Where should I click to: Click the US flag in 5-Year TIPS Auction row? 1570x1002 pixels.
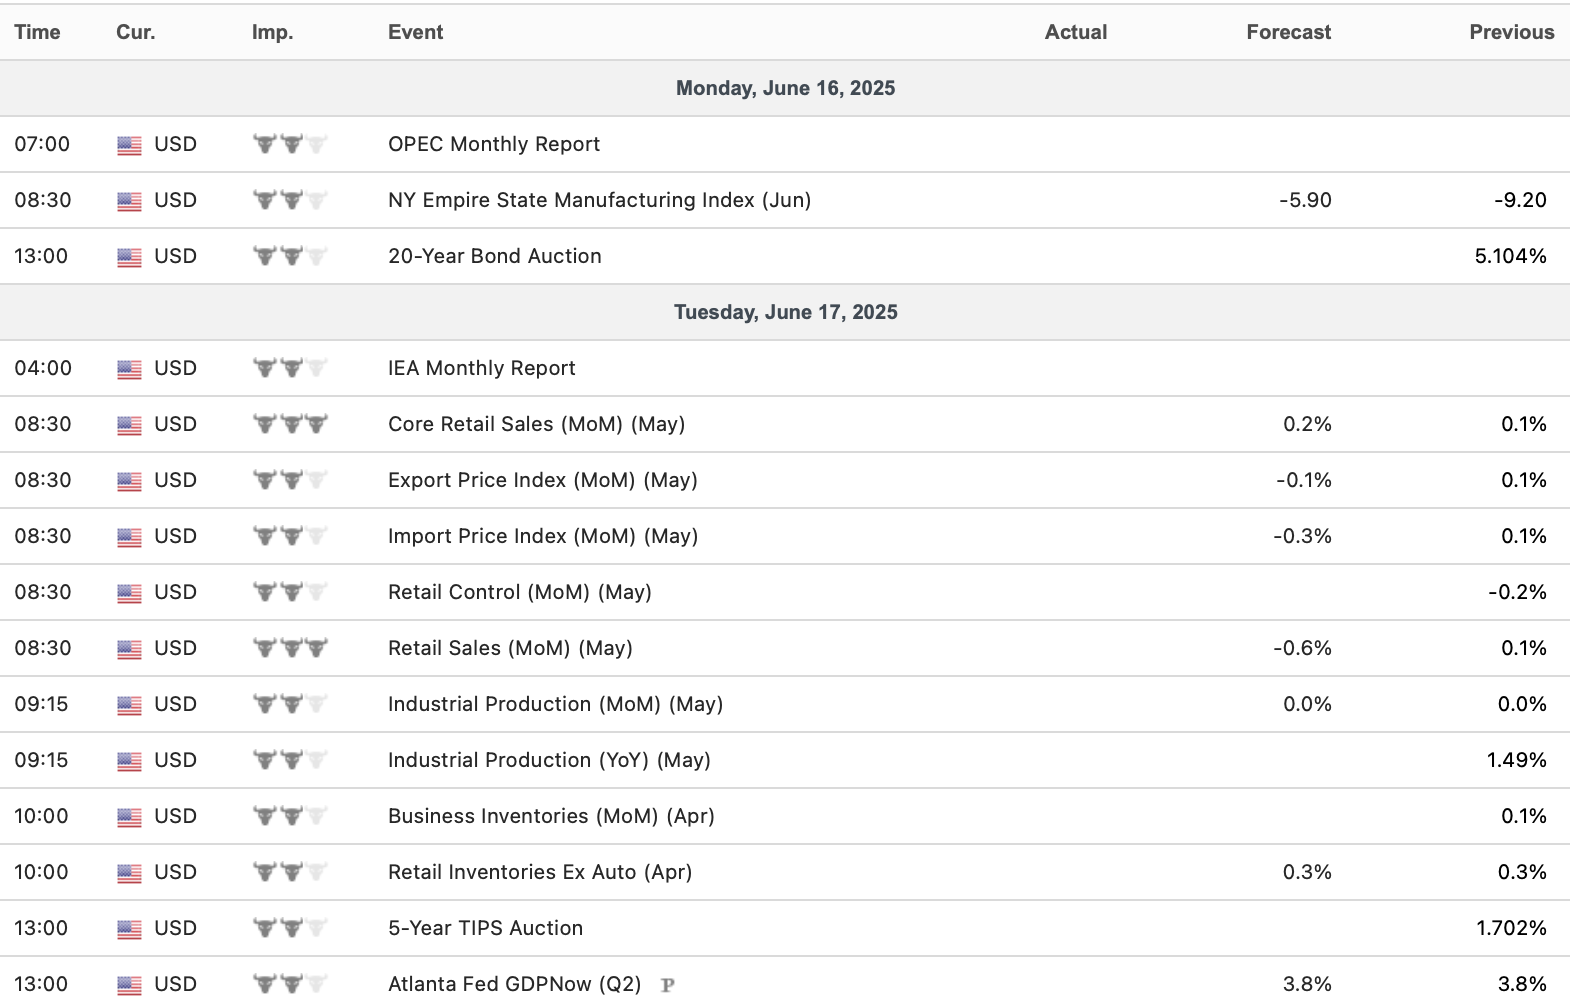pos(129,929)
